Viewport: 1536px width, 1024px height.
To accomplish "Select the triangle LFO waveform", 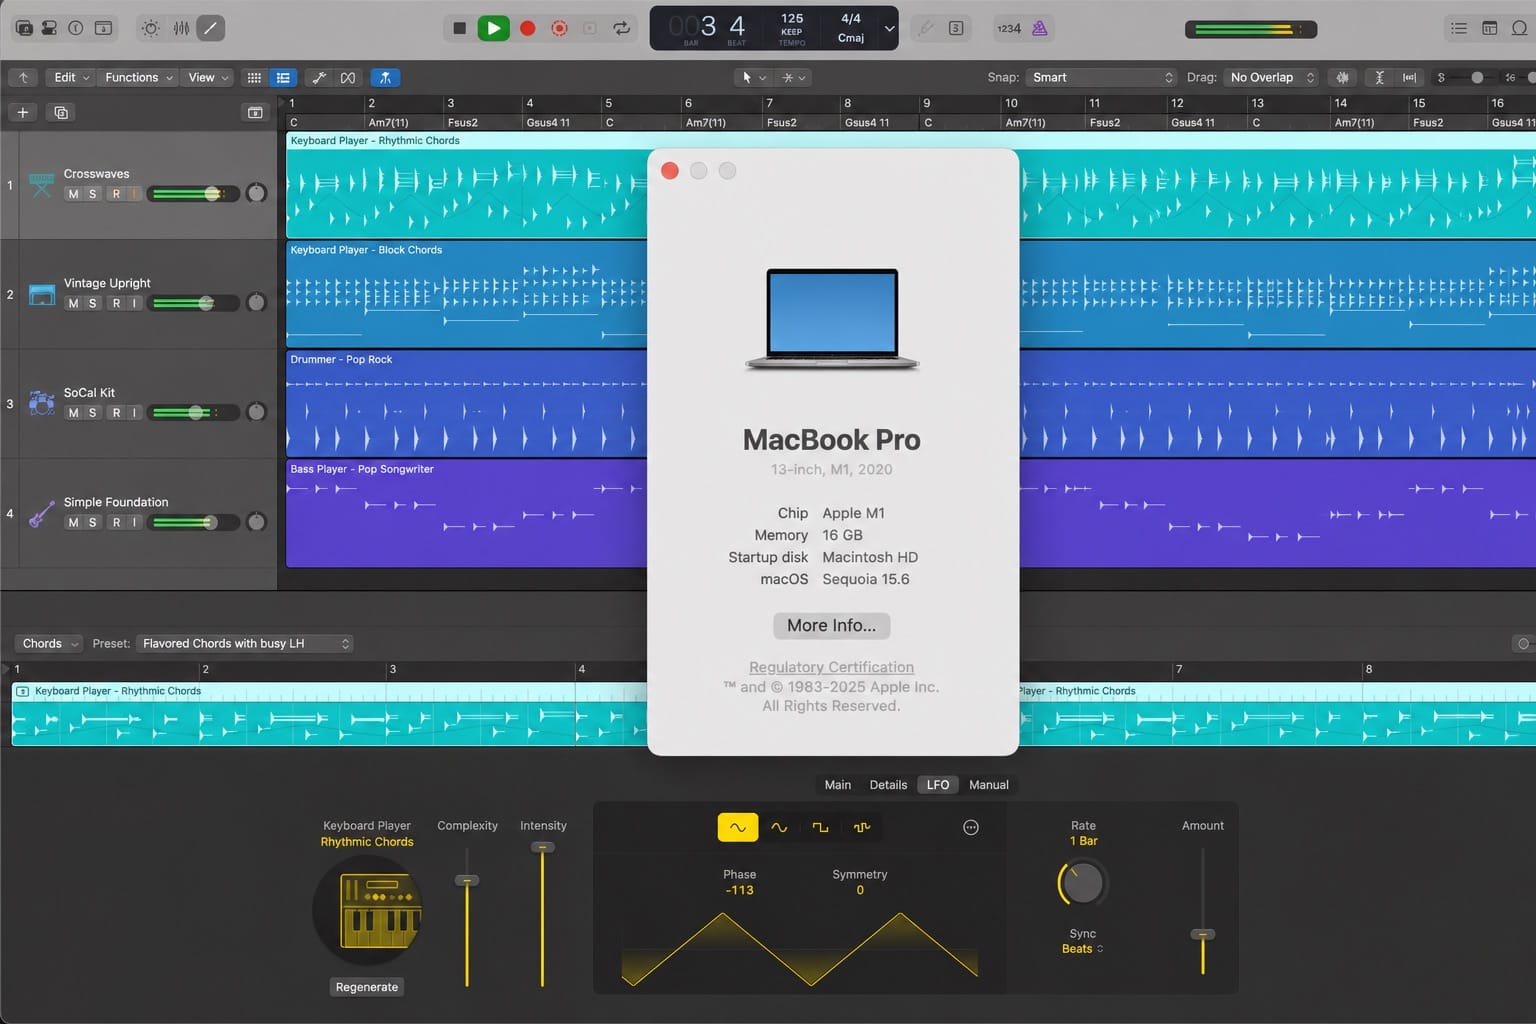I will coord(738,827).
